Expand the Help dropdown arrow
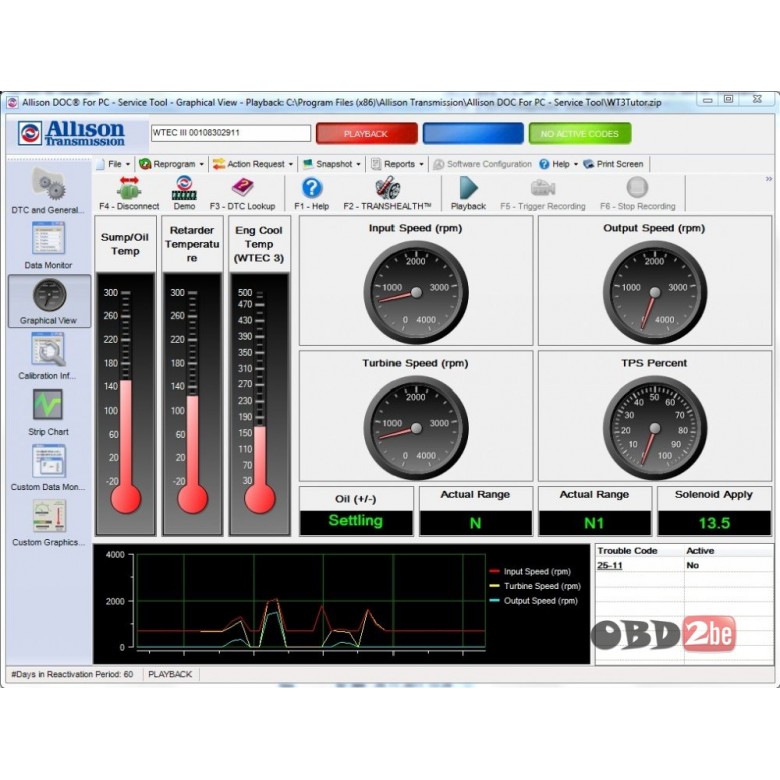 point(576,165)
